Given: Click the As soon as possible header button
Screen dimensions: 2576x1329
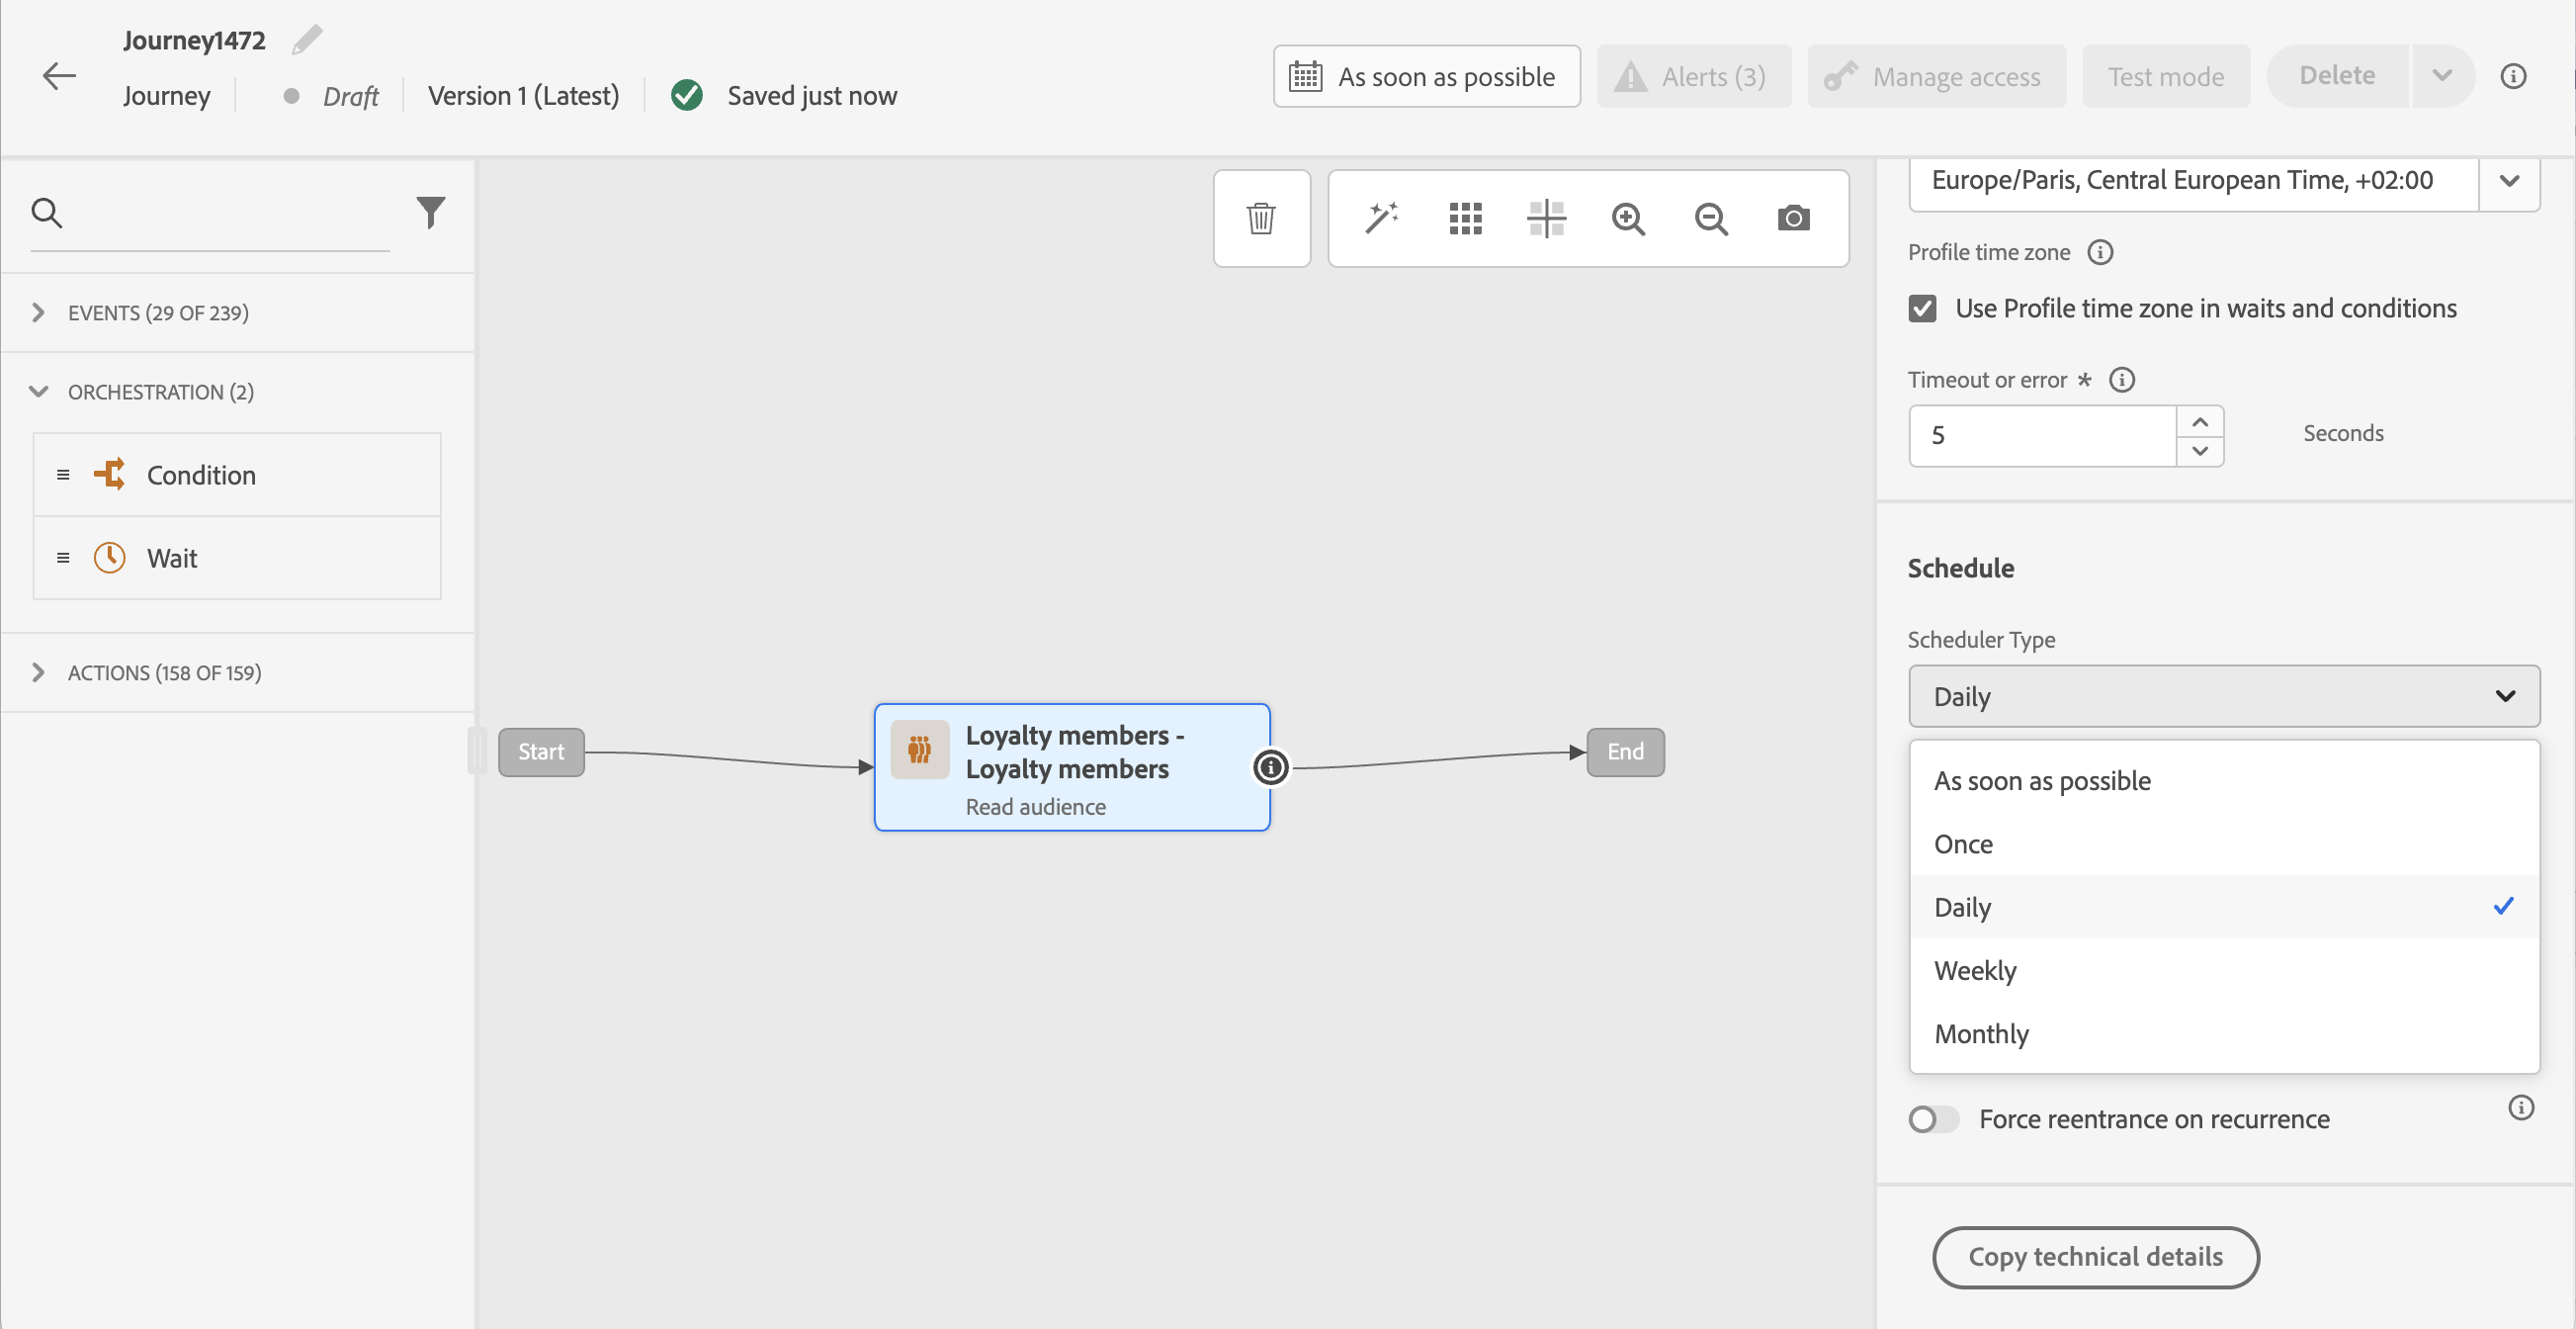Looking at the screenshot, I should 1426,76.
